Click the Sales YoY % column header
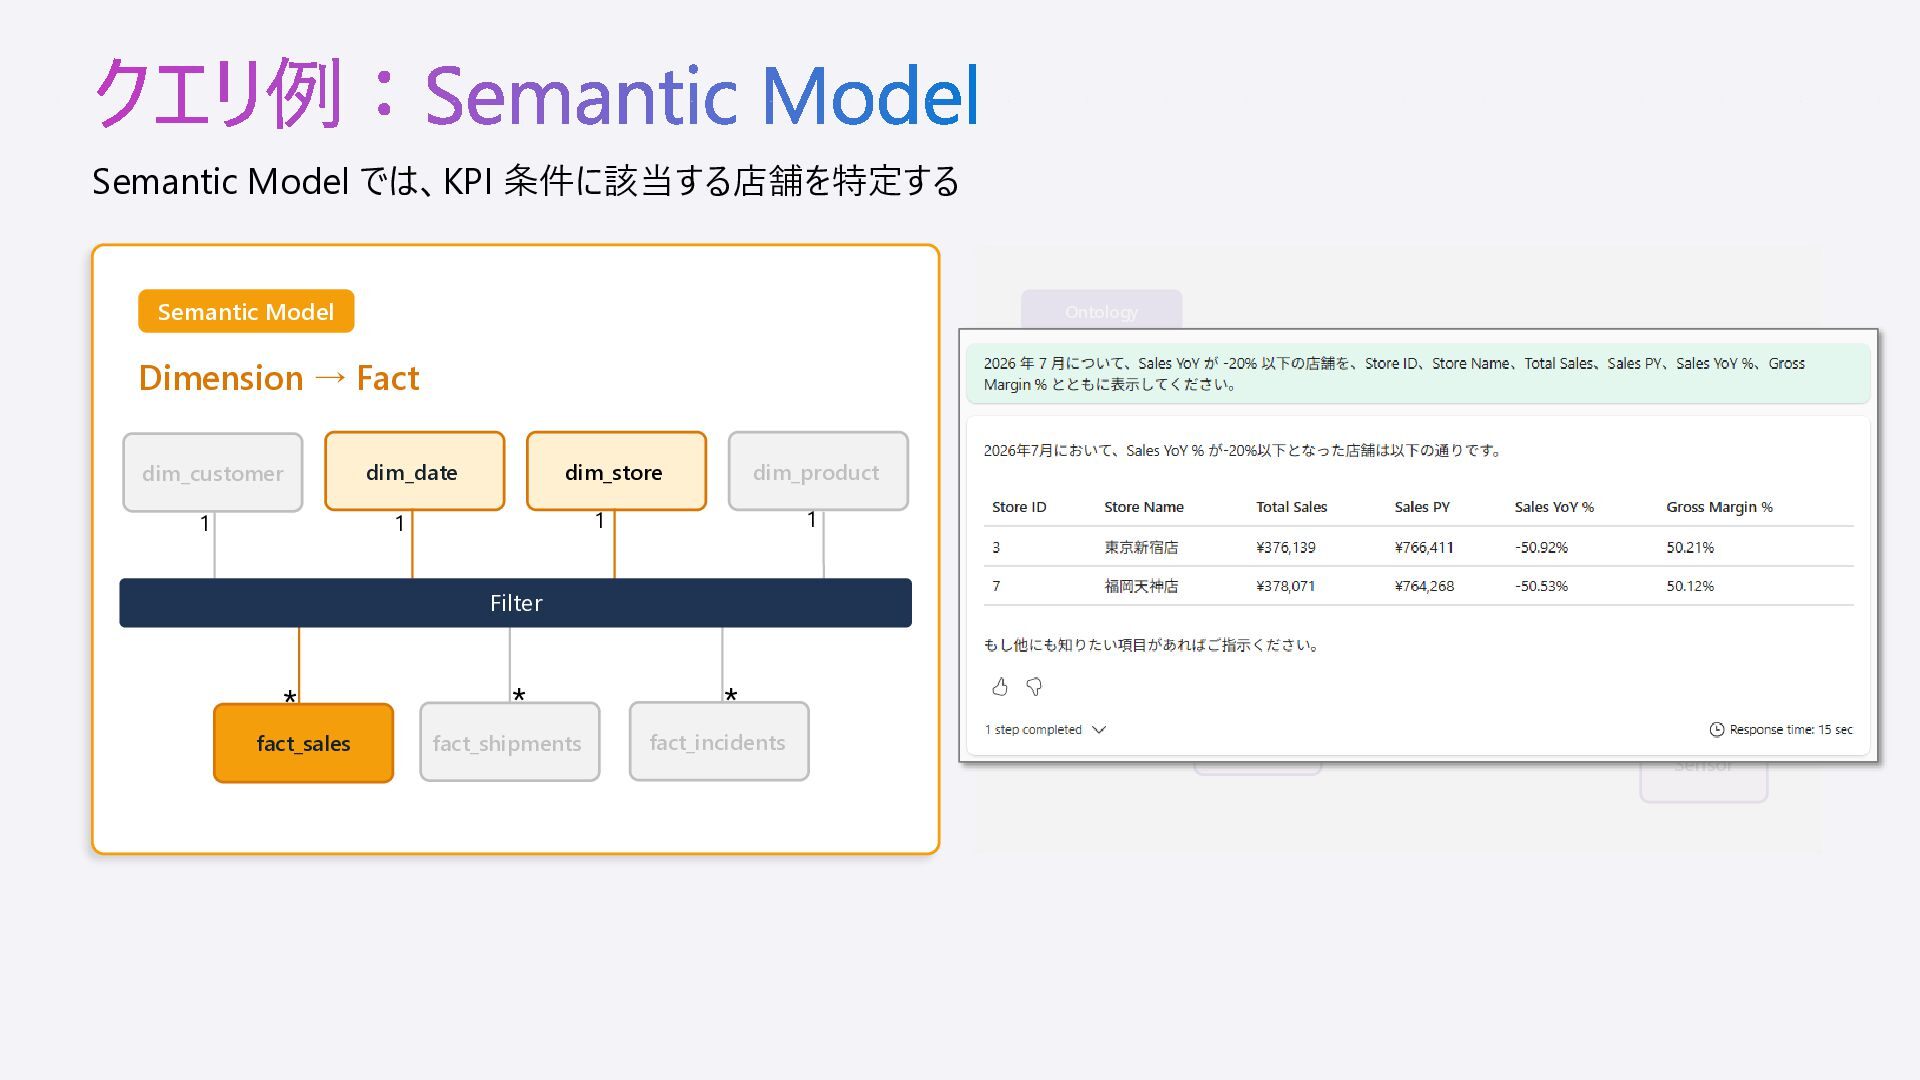This screenshot has width=1920, height=1080. coord(1553,507)
